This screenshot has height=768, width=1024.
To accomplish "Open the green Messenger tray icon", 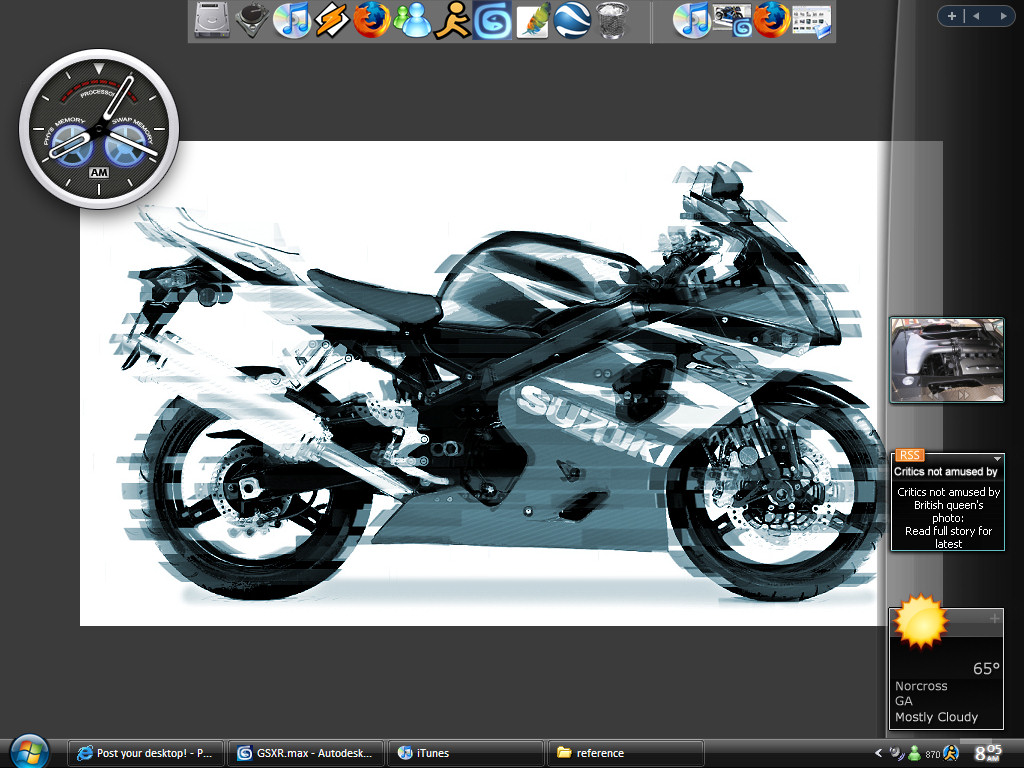I will [915, 754].
